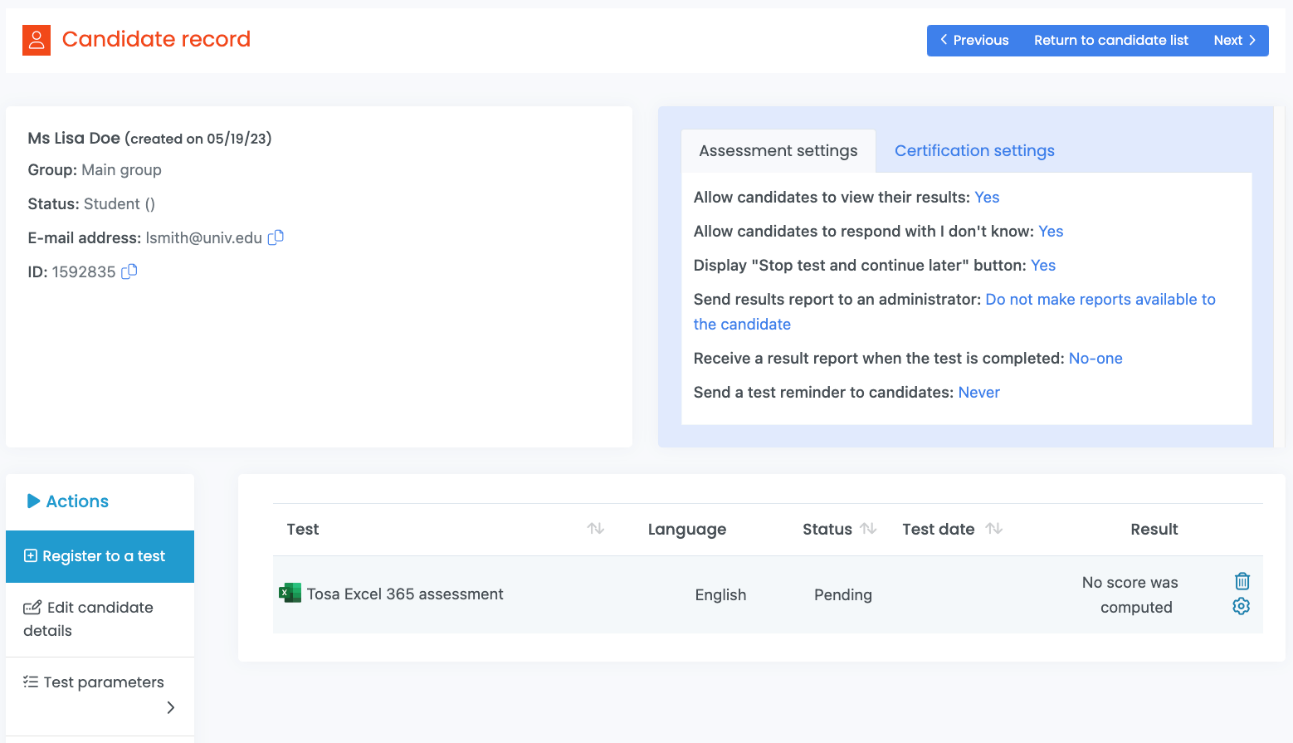The height and width of the screenshot is (743, 1293).
Task: Click the Result column header
Action: coord(1155,529)
